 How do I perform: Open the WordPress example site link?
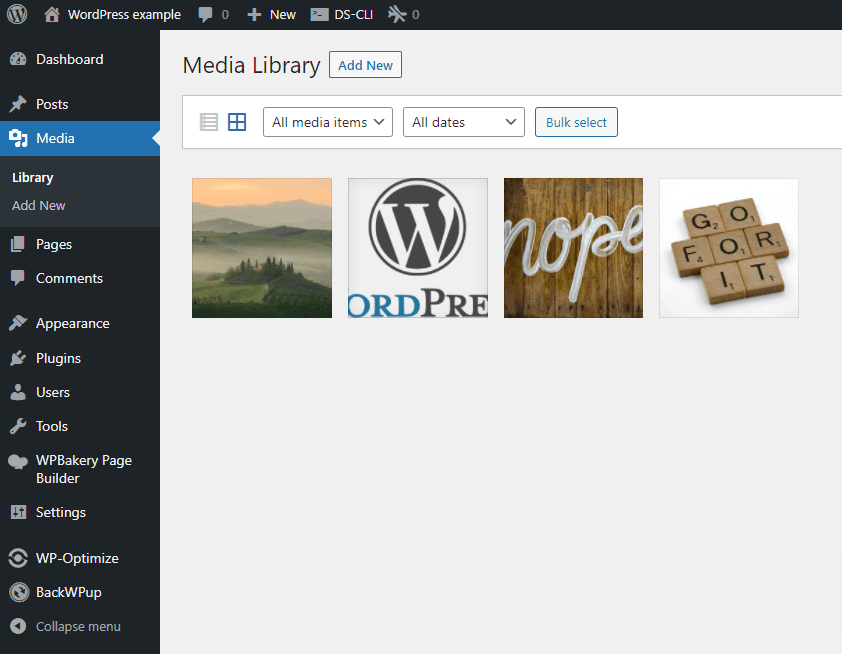[x=124, y=14]
